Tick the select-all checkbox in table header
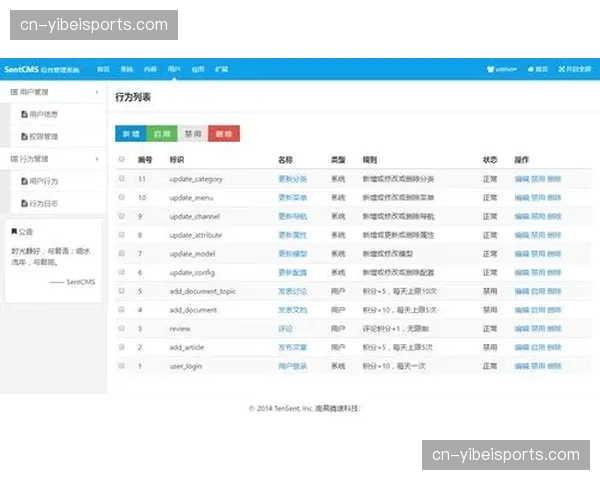This screenshot has height=480, width=600. (122, 159)
